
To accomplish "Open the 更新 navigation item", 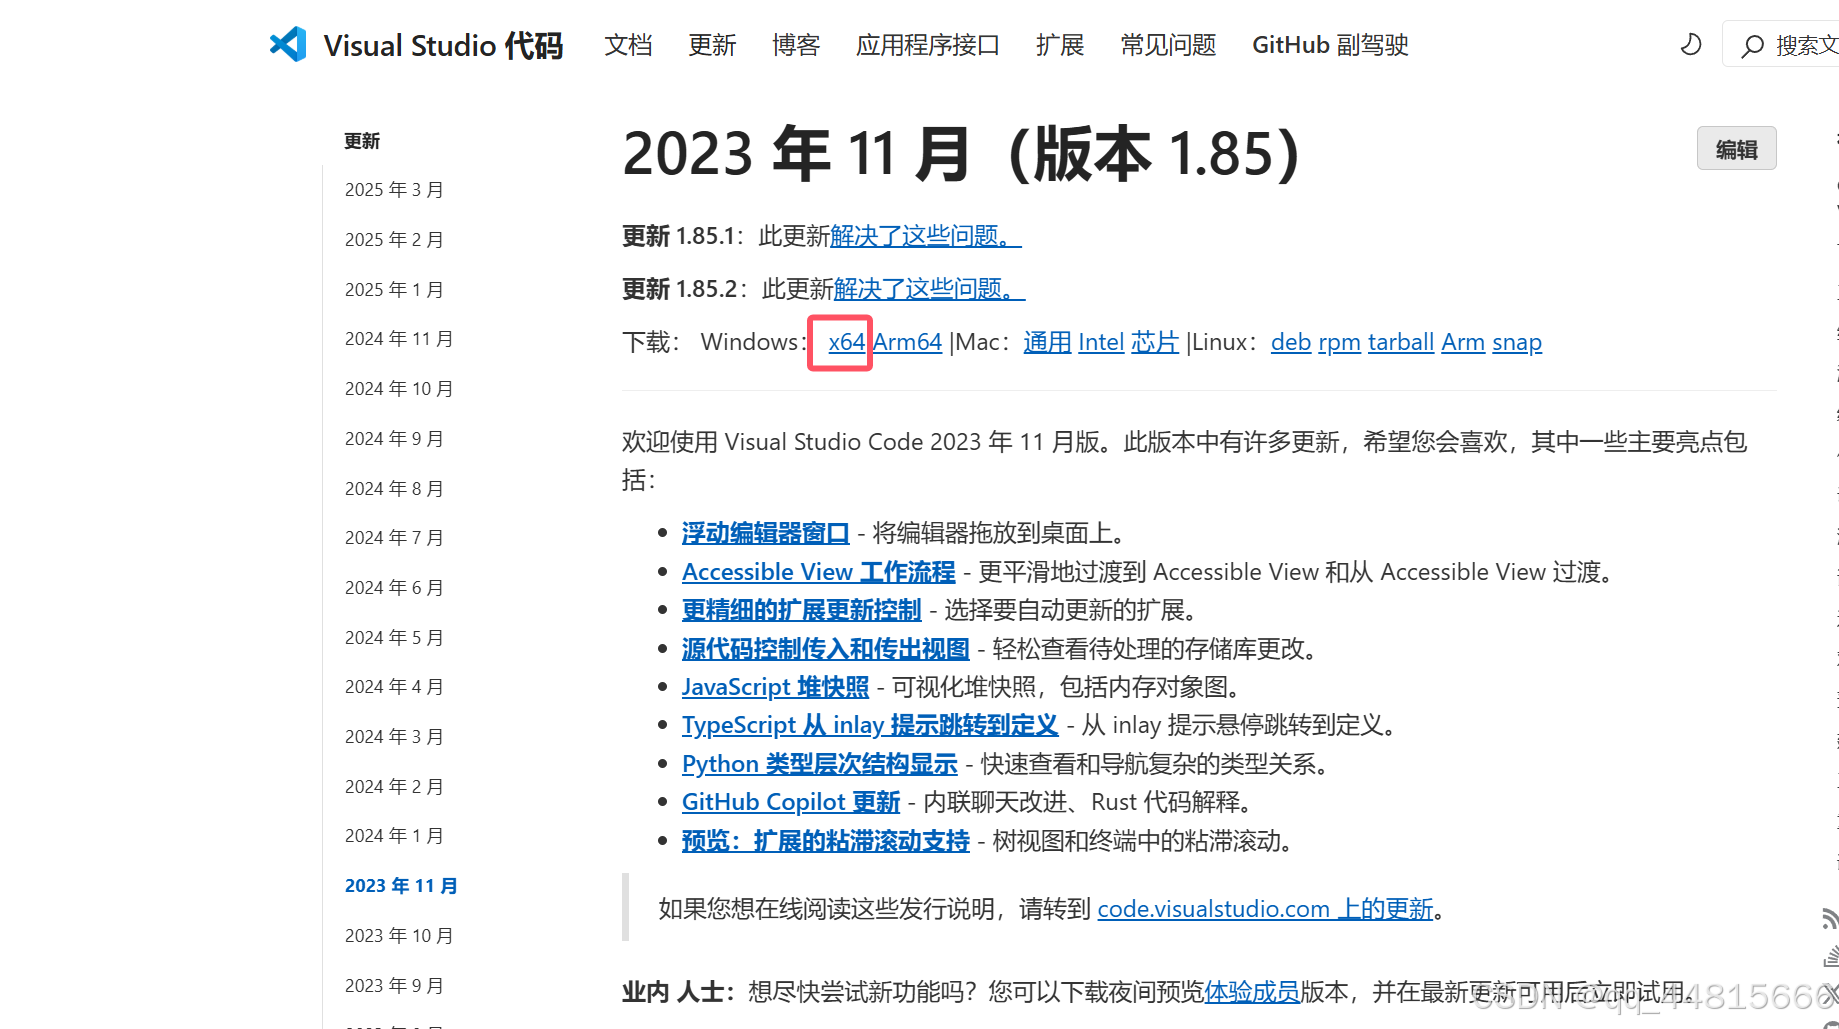I will tap(712, 45).
